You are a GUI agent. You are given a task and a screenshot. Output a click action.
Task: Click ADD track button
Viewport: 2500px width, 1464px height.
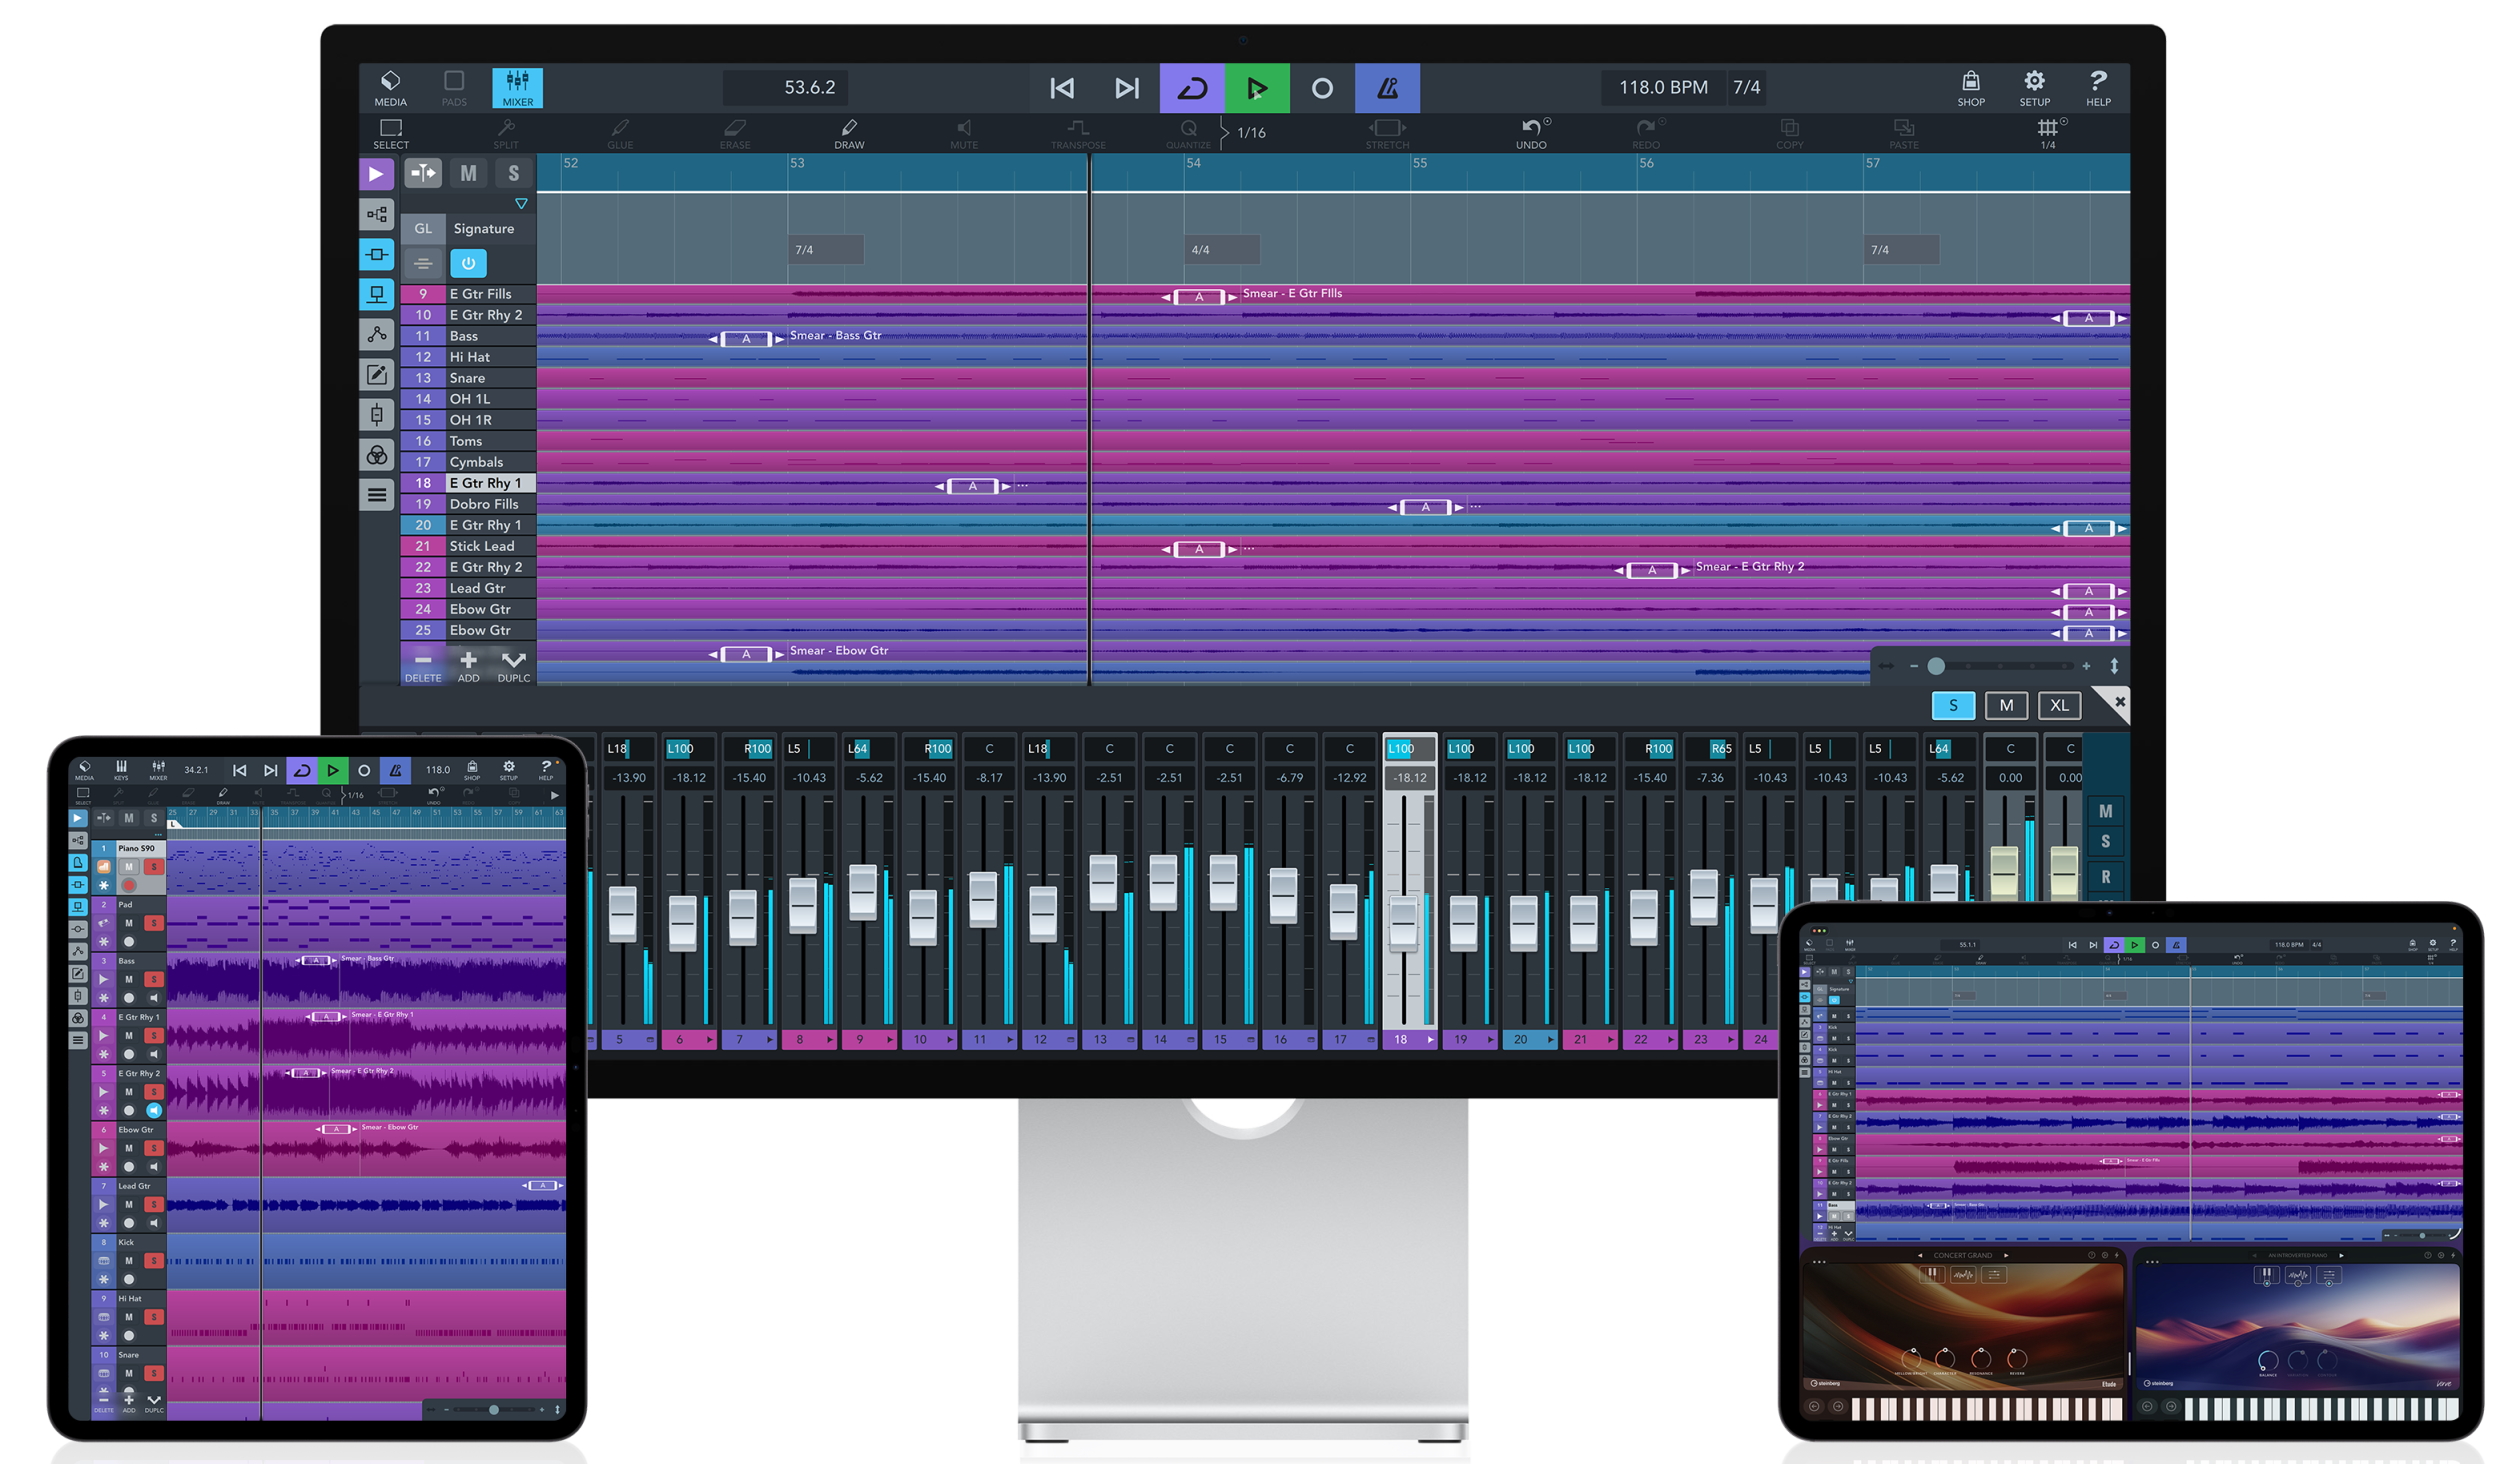(468, 664)
